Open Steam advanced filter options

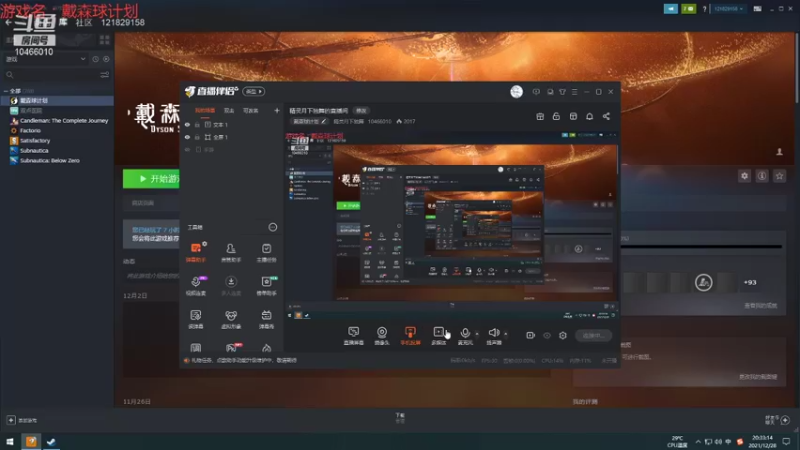105,74
